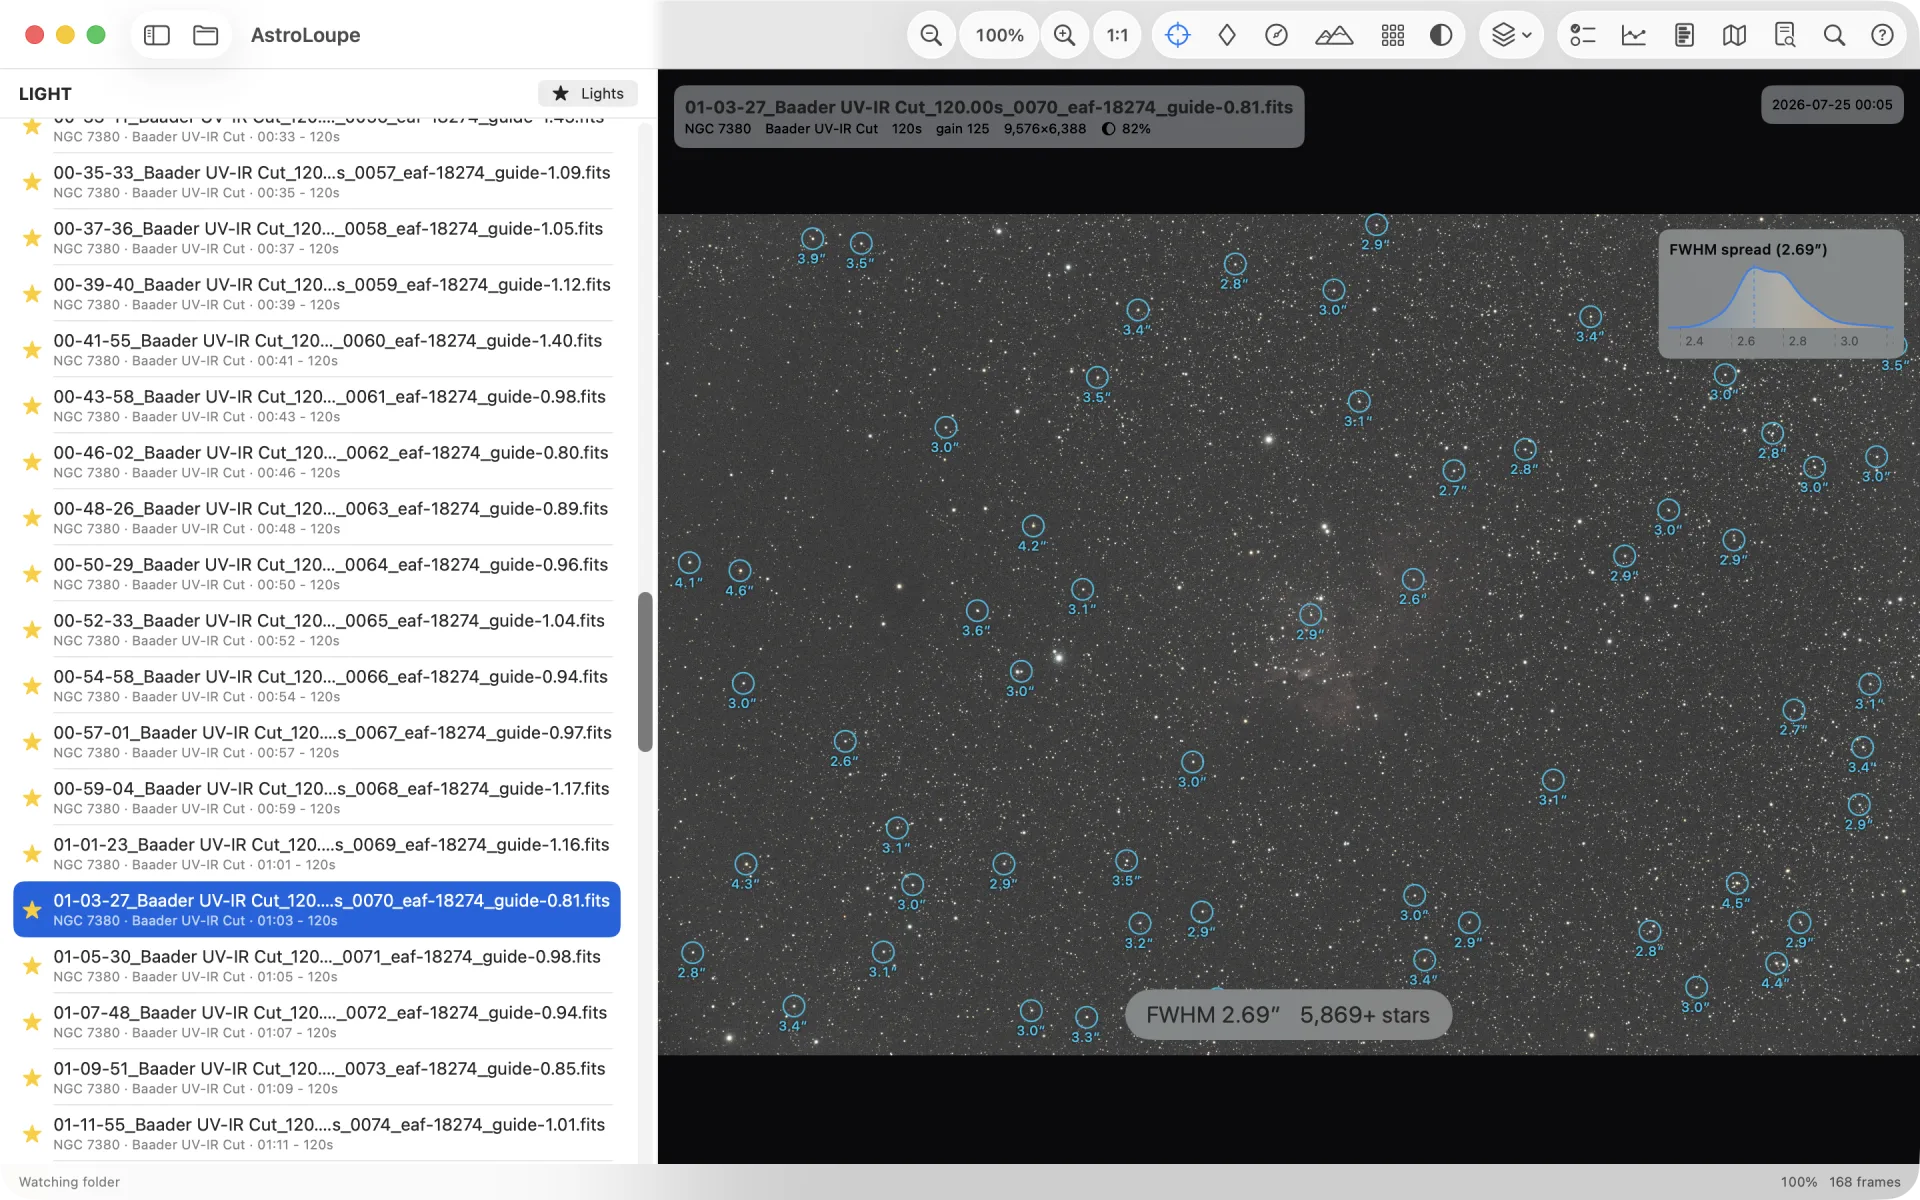Open the help question mark icon

pos(1882,35)
